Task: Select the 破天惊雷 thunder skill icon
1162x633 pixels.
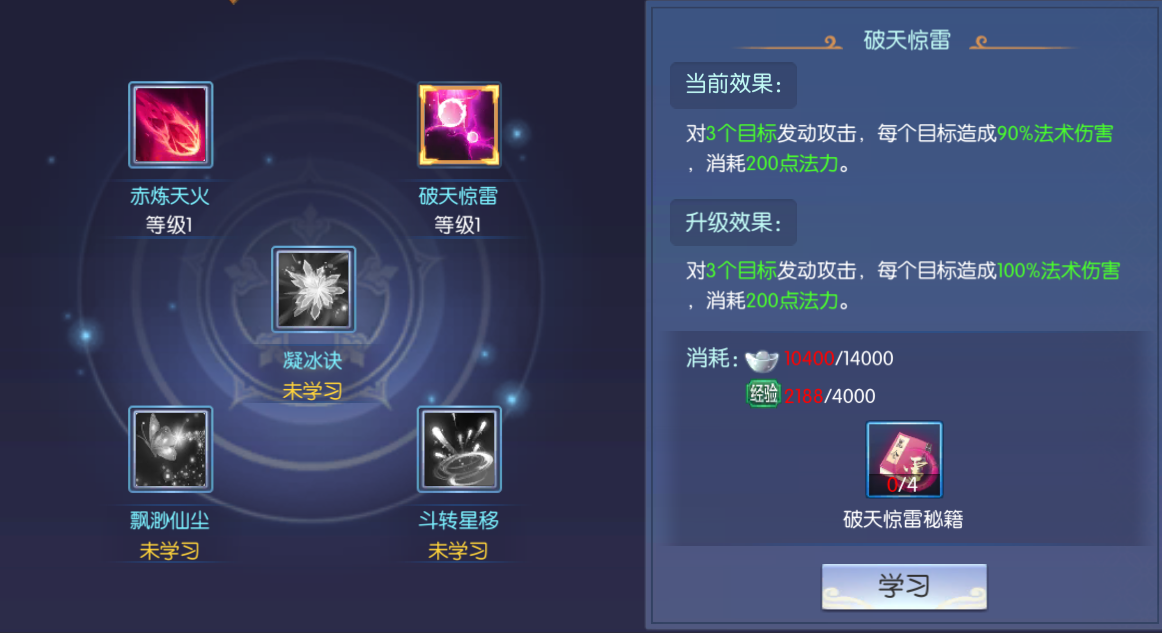Action: 459,125
